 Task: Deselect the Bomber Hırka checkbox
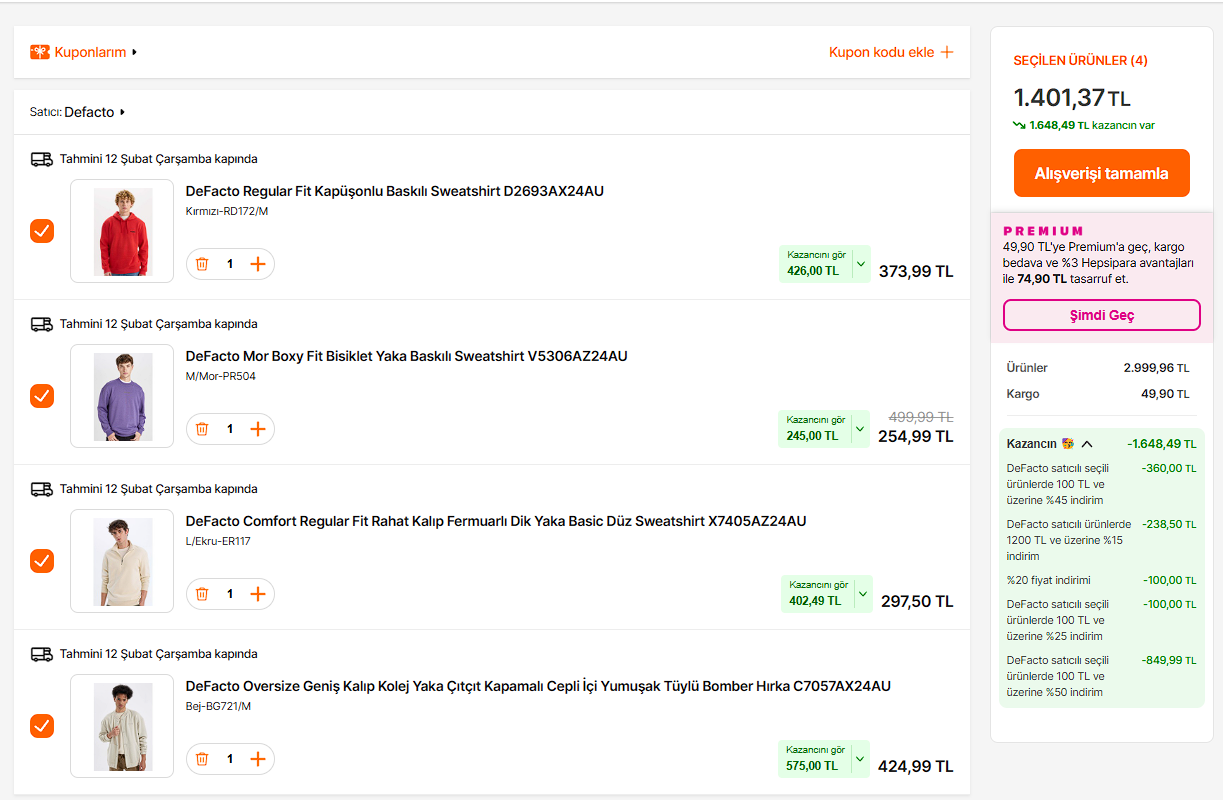(x=42, y=726)
